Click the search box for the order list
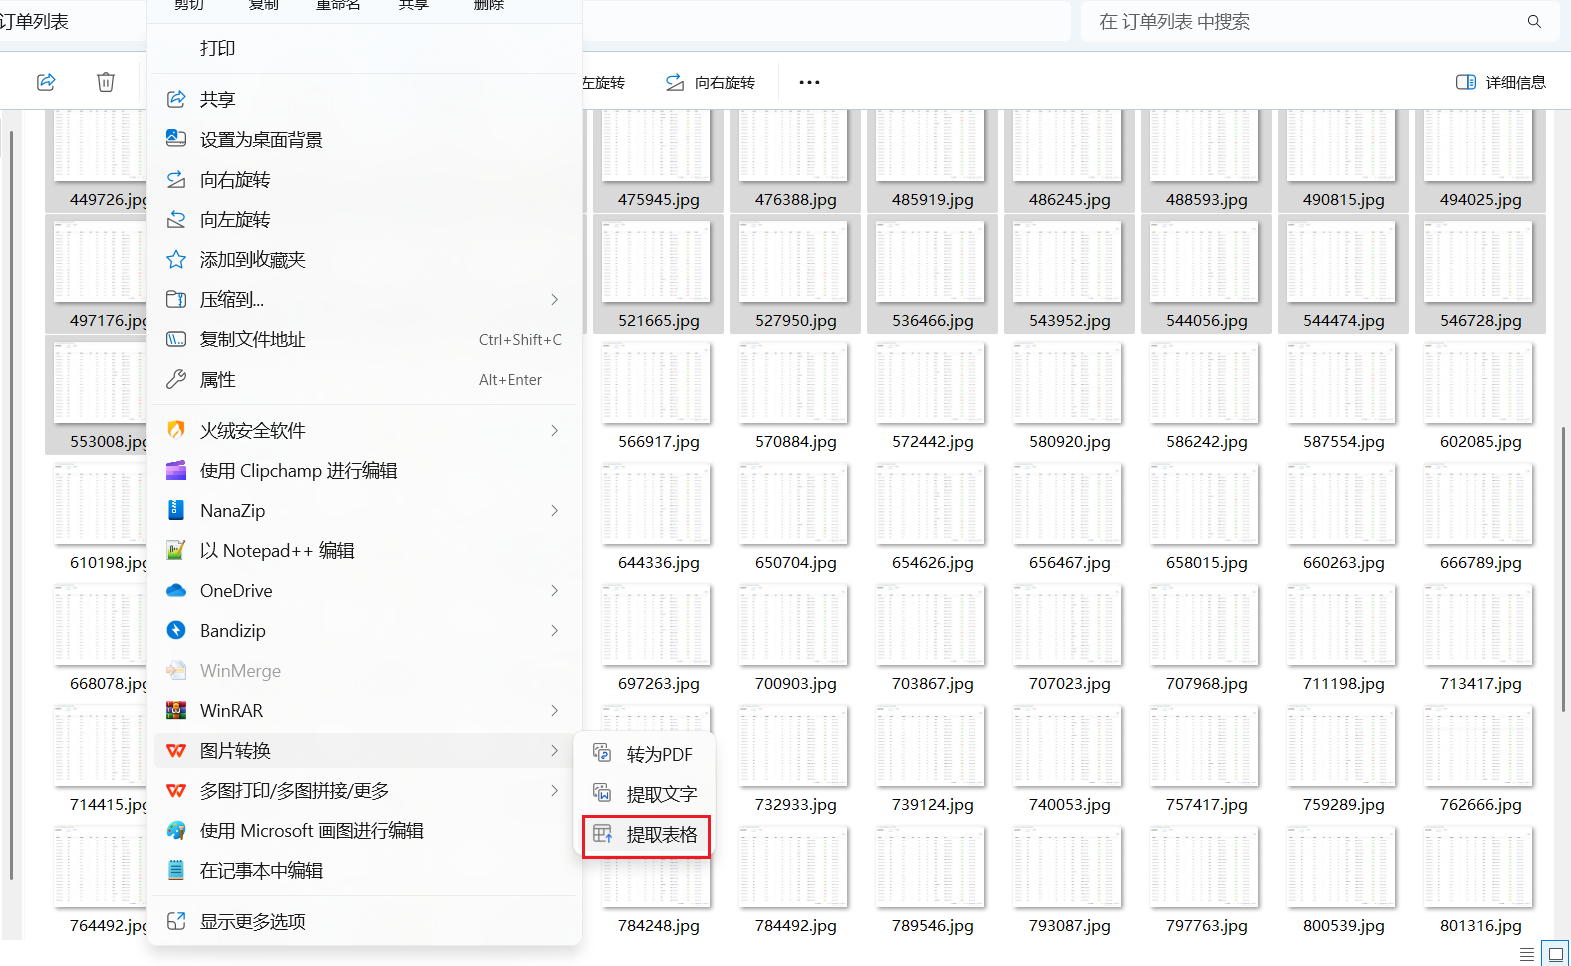Viewport: 1571px width, 966px height. pos(1300,22)
